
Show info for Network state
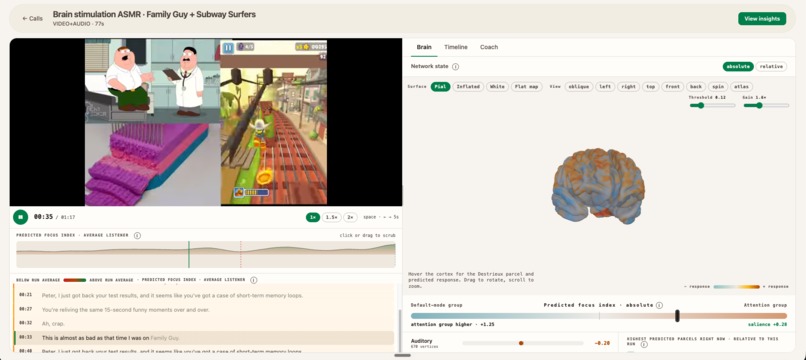(x=455, y=66)
